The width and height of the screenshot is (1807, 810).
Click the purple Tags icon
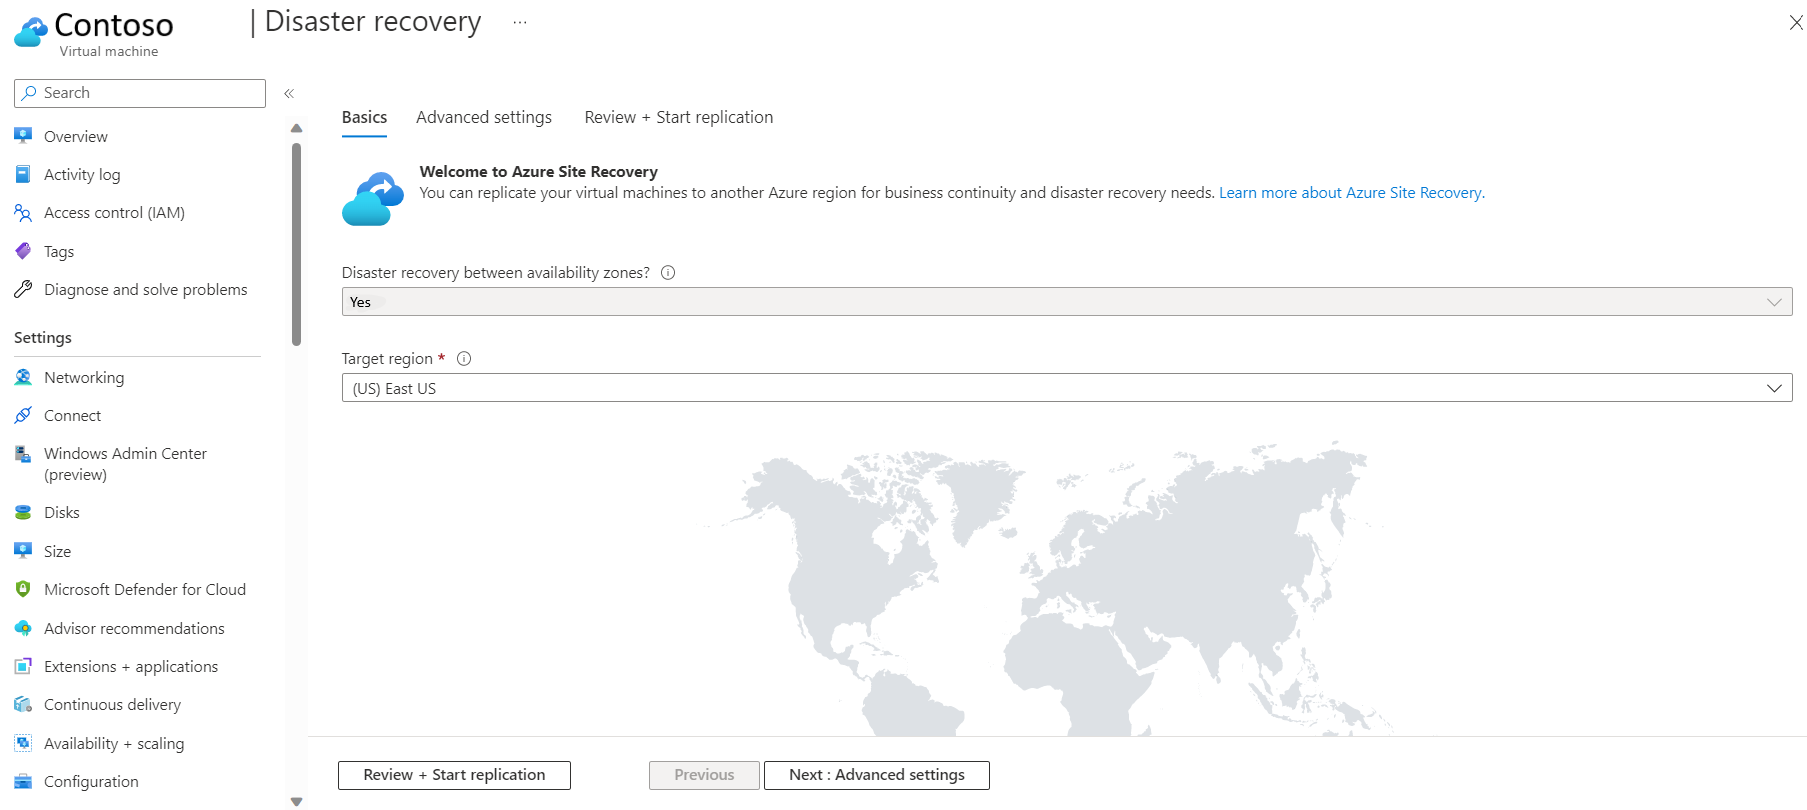23,251
